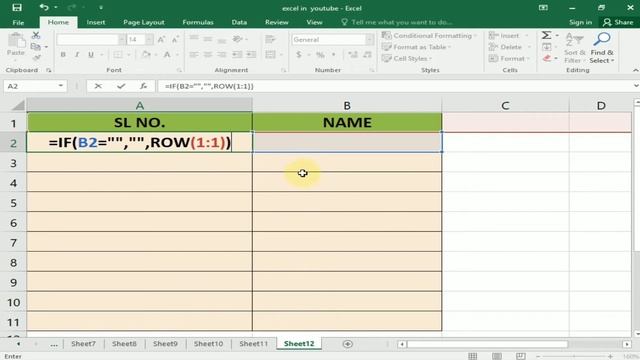Click the Merge & Center icon
This screenshot has width=640, height=360.
[270, 55]
